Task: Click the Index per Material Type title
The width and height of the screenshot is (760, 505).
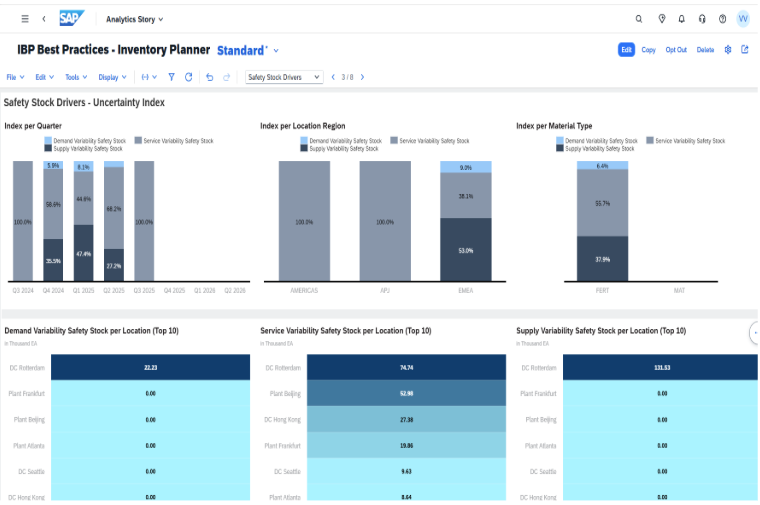Action: pyautogui.click(x=554, y=126)
